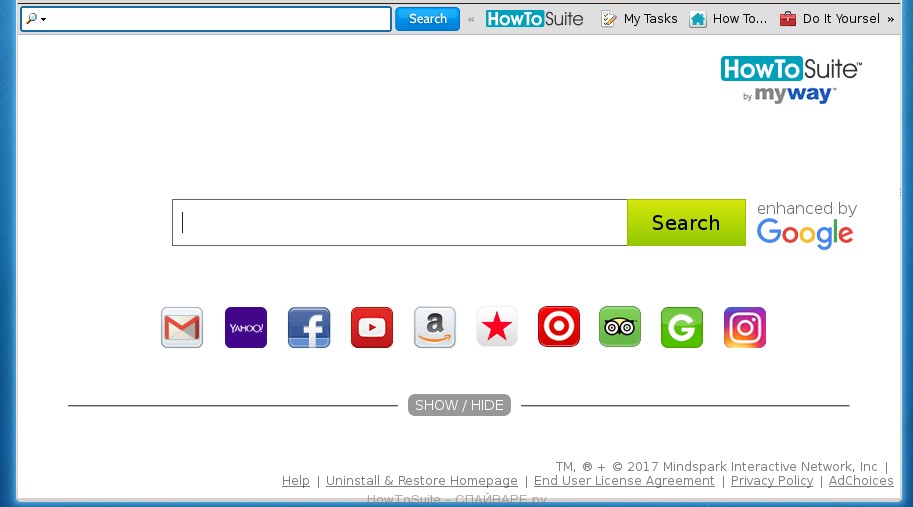Open the Gmail shortcut icon
Image resolution: width=913 pixels, height=507 pixels.
tap(182, 328)
